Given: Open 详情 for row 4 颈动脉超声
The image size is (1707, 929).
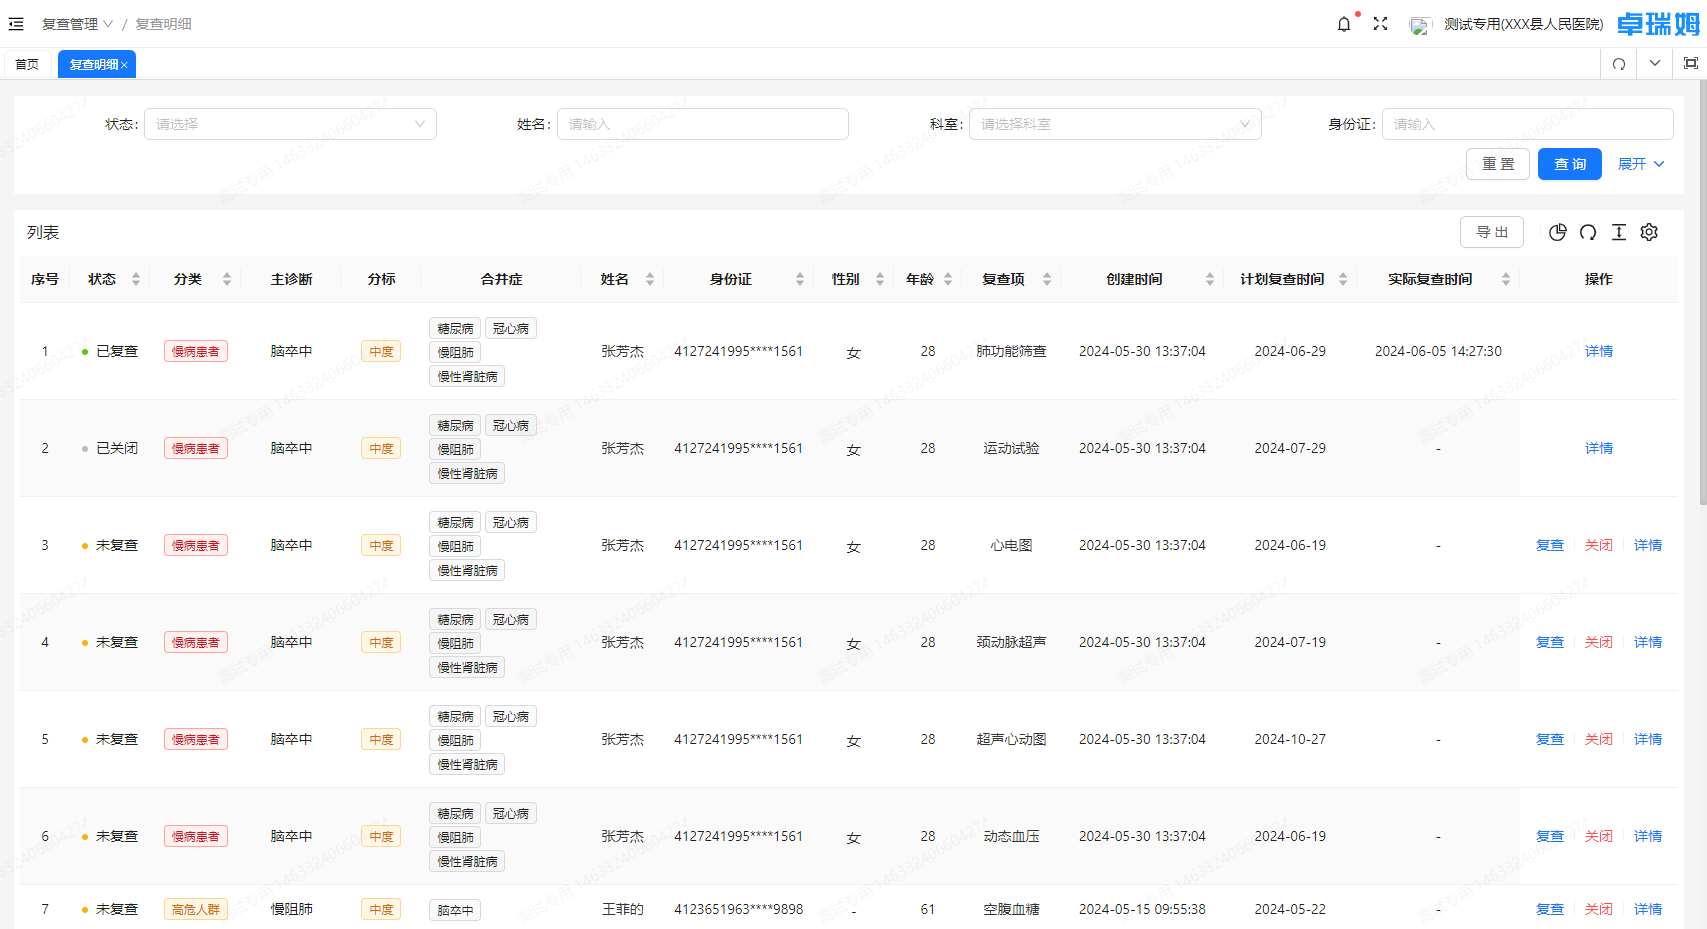Looking at the screenshot, I should (x=1648, y=642).
